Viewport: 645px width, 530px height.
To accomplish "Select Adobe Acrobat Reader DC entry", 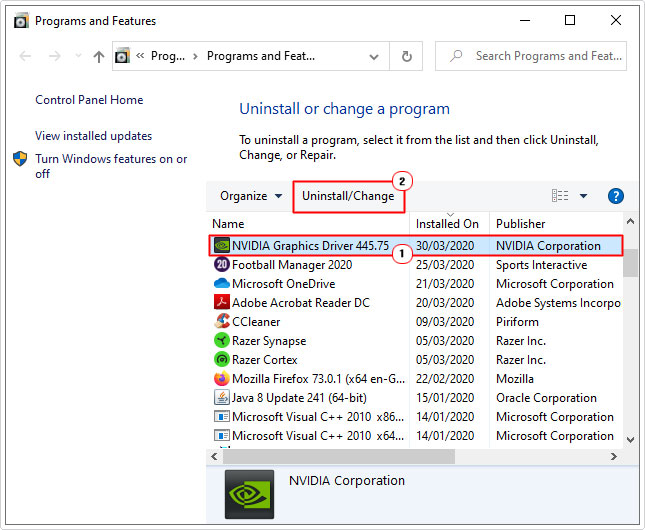I will (301, 303).
